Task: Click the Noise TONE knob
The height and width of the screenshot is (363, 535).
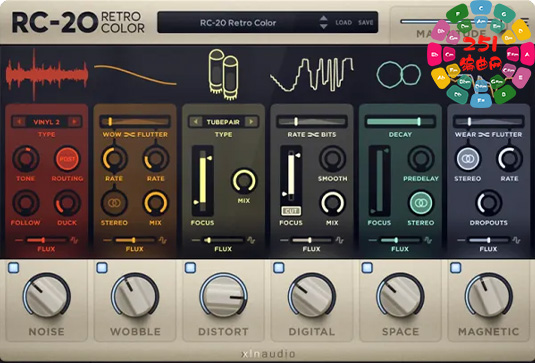Action: click(x=26, y=159)
